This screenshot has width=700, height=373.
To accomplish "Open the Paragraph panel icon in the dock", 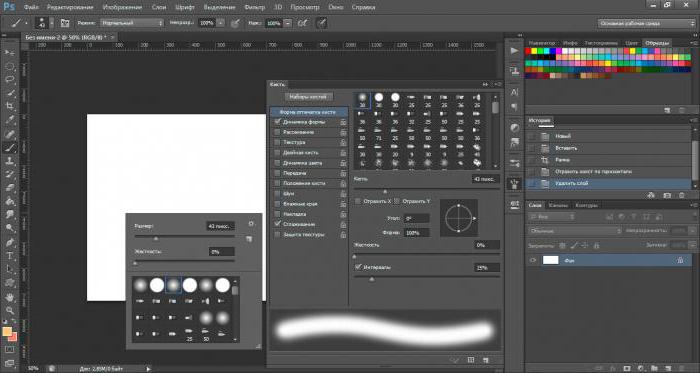I will [x=514, y=107].
